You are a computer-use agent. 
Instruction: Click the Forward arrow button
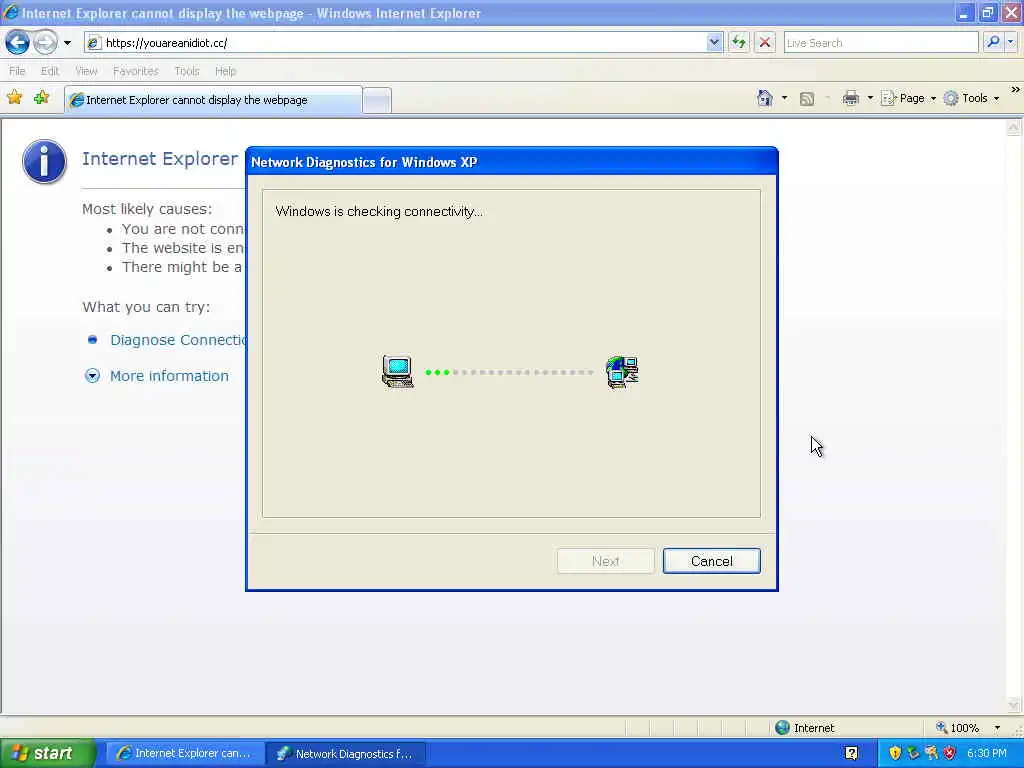45,43
